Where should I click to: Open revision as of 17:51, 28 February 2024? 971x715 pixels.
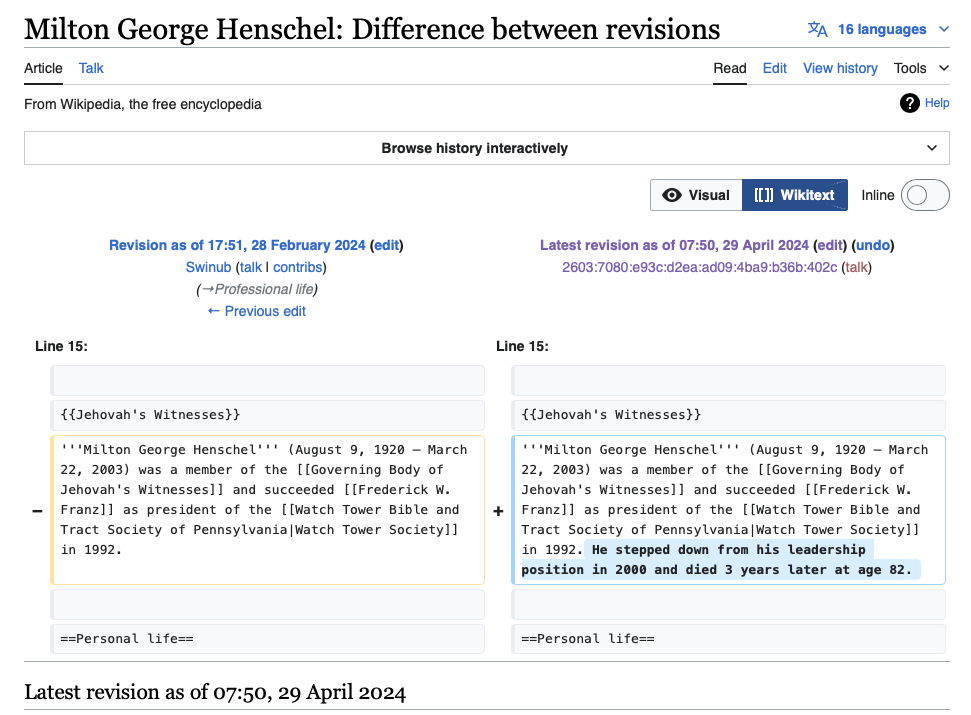(x=237, y=245)
